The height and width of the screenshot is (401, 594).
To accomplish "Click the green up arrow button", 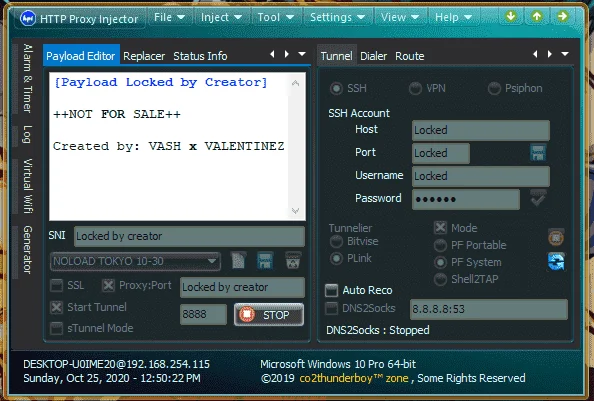I will click(x=537, y=16).
